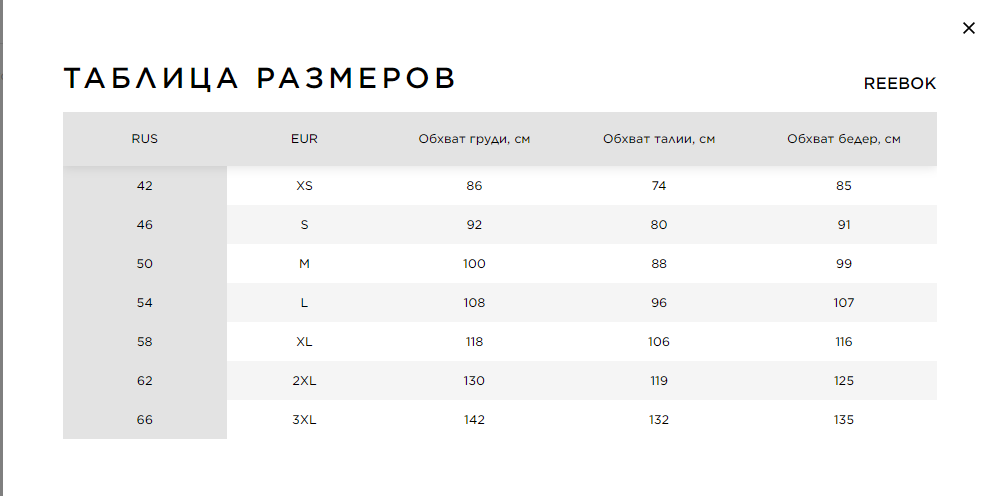Image resolution: width=997 pixels, height=496 pixels.
Task: Click the REEBOK brand label
Action: point(900,83)
